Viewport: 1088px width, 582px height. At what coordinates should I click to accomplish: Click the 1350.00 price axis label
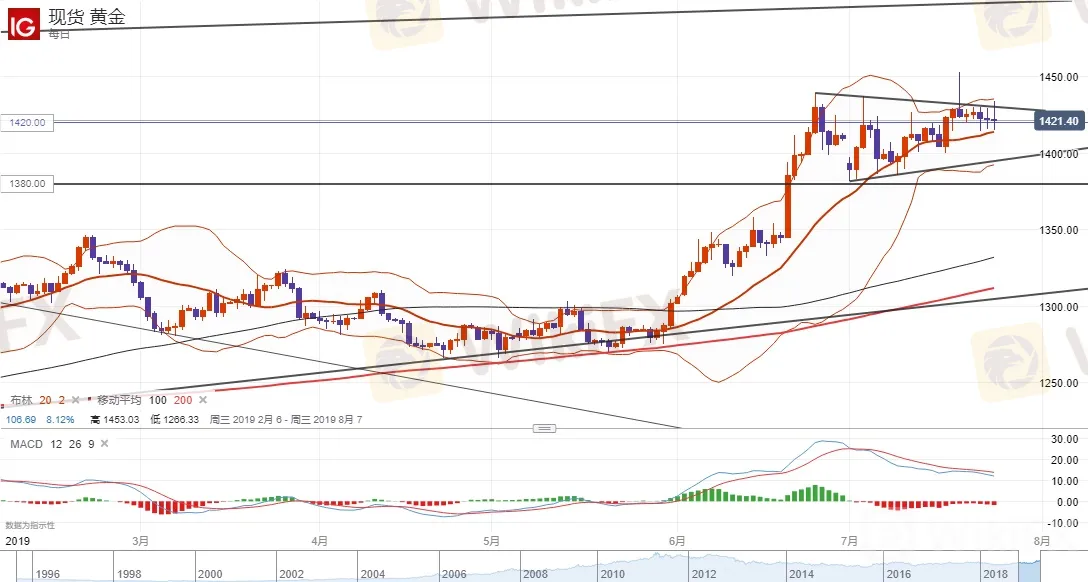[1059, 230]
